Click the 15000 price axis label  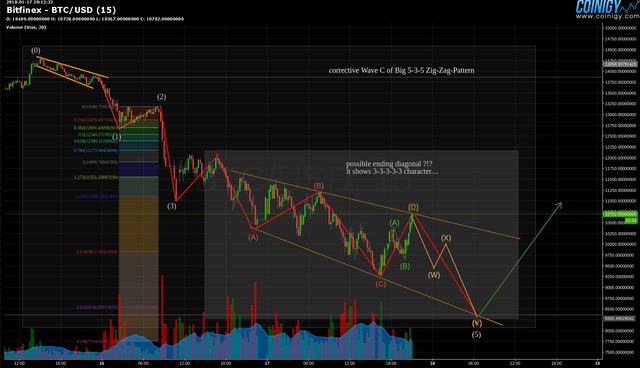[620, 29]
